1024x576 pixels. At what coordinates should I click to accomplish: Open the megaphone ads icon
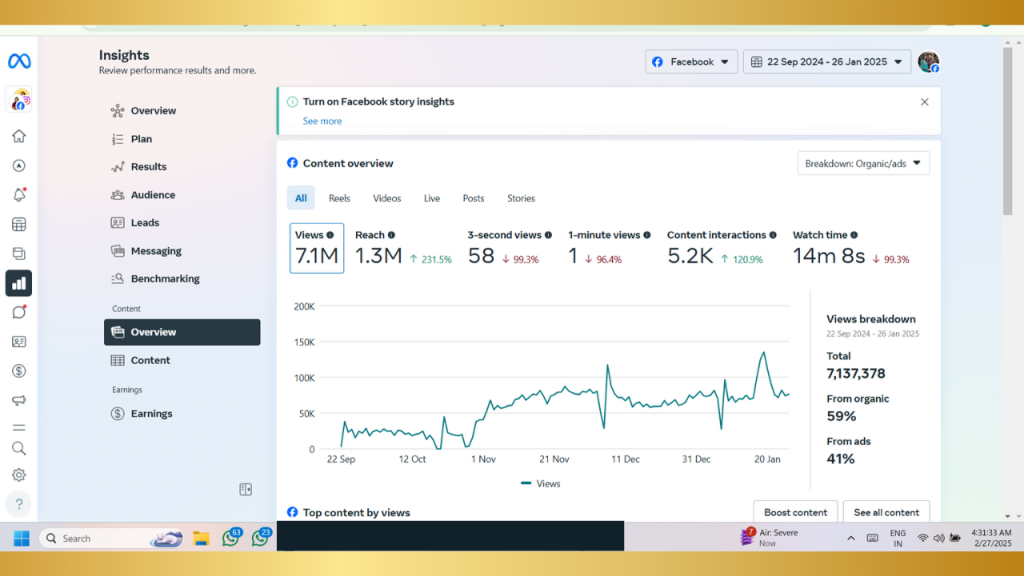point(19,400)
